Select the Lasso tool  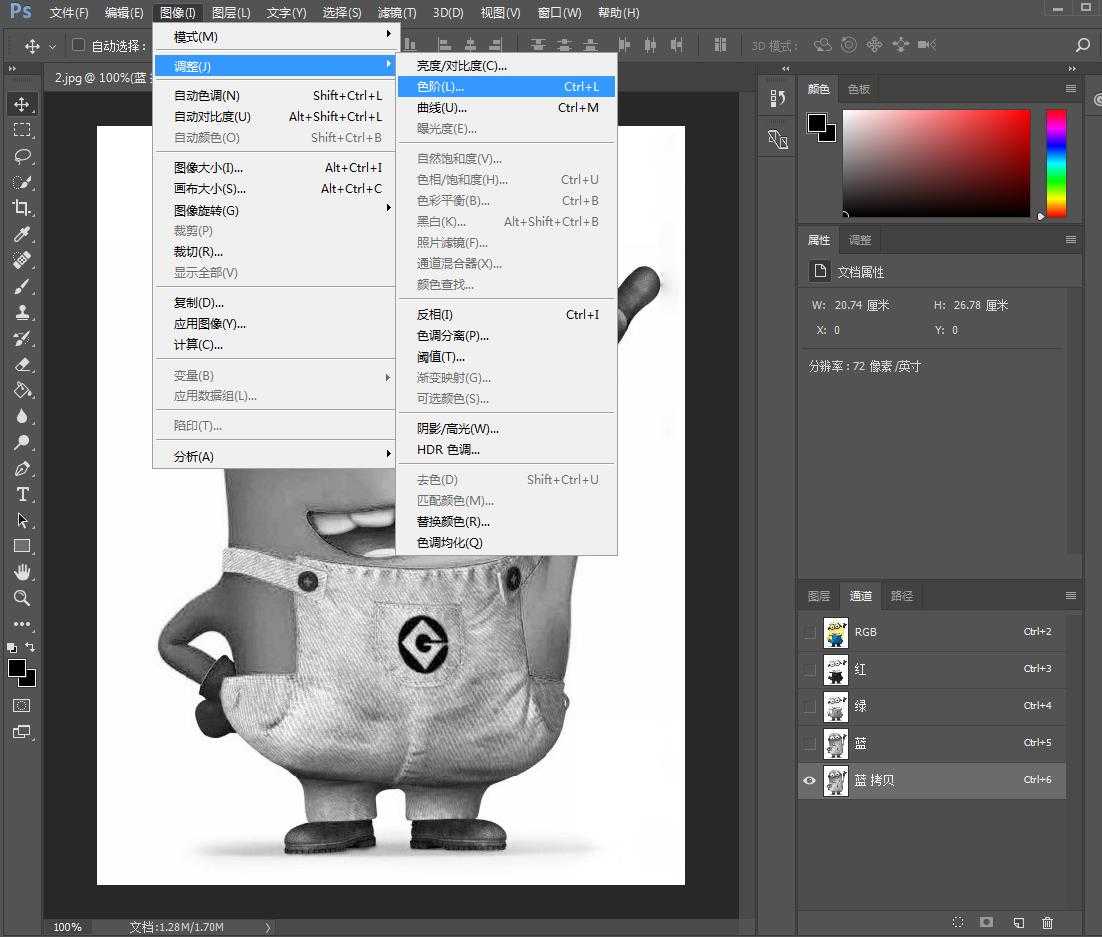point(22,156)
